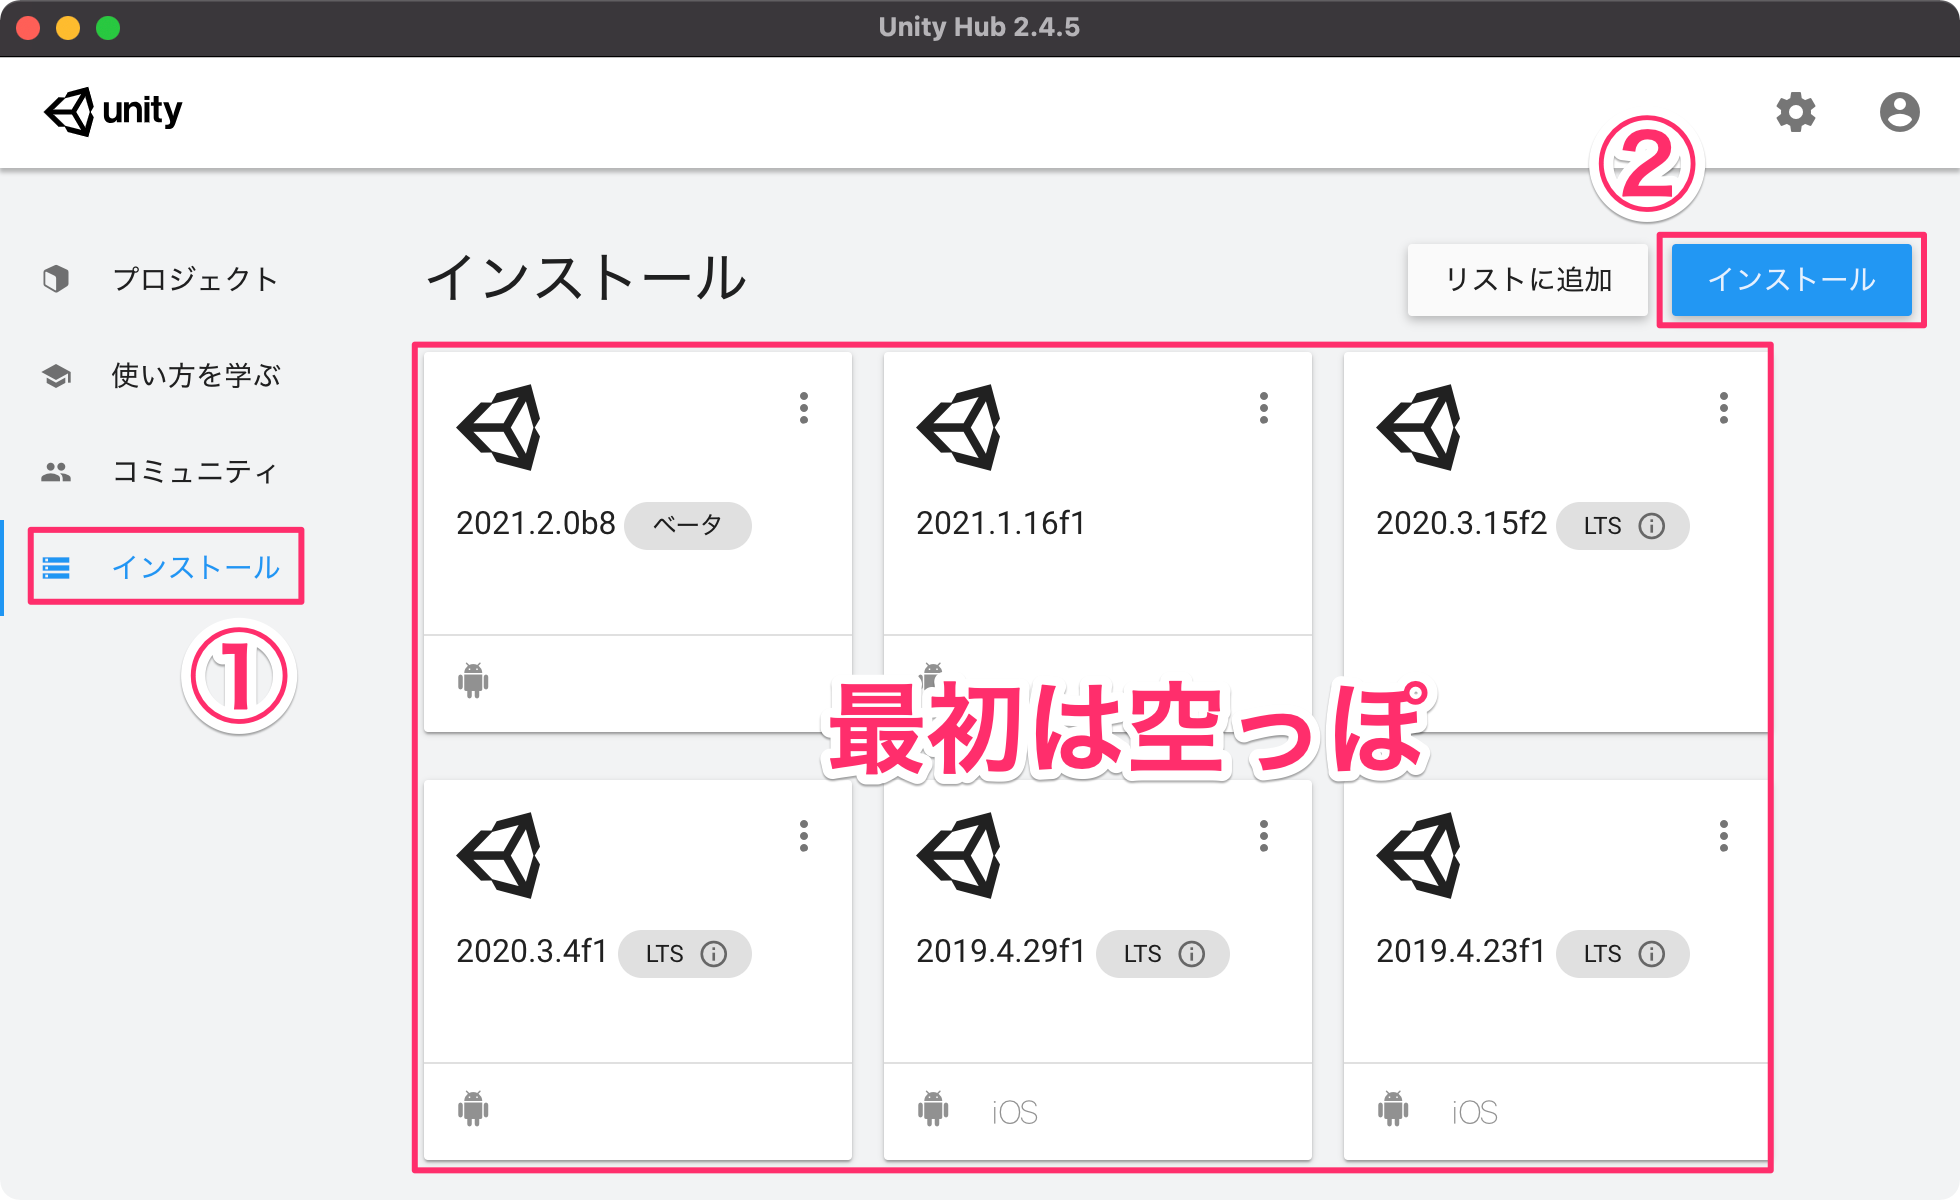Click the LTS info icon for 2019.4.29f1
The image size is (1960, 1200).
(1192, 953)
